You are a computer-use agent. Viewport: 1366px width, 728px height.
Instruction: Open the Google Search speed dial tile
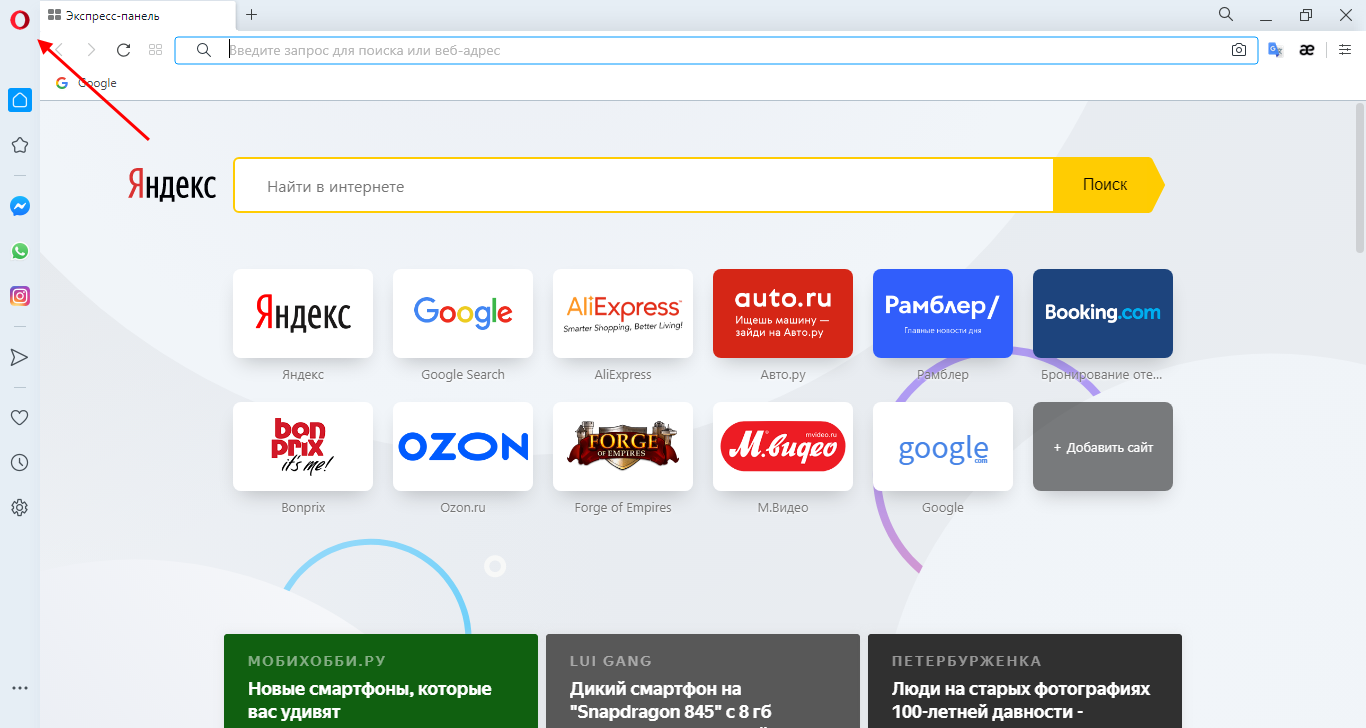(463, 313)
